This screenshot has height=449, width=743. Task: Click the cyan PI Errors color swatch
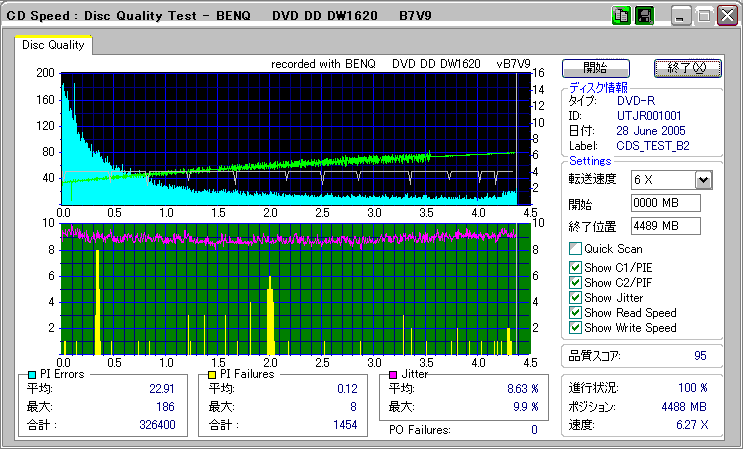pos(32,375)
